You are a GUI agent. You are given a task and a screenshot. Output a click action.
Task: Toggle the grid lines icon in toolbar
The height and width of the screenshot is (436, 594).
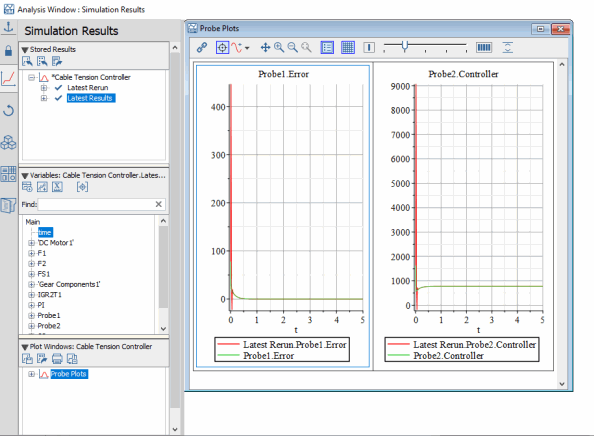pos(348,47)
